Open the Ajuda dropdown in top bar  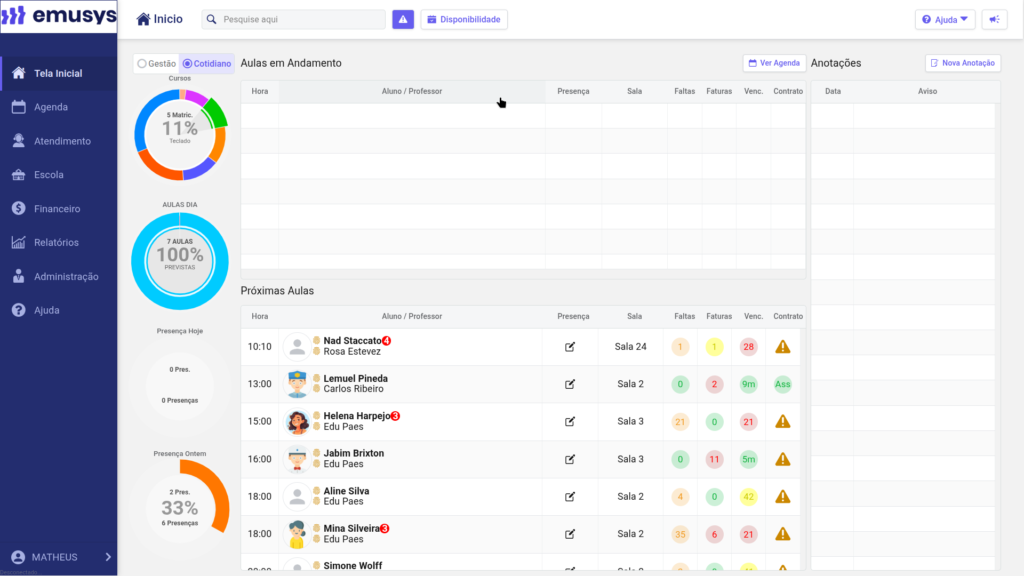point(944,20)
